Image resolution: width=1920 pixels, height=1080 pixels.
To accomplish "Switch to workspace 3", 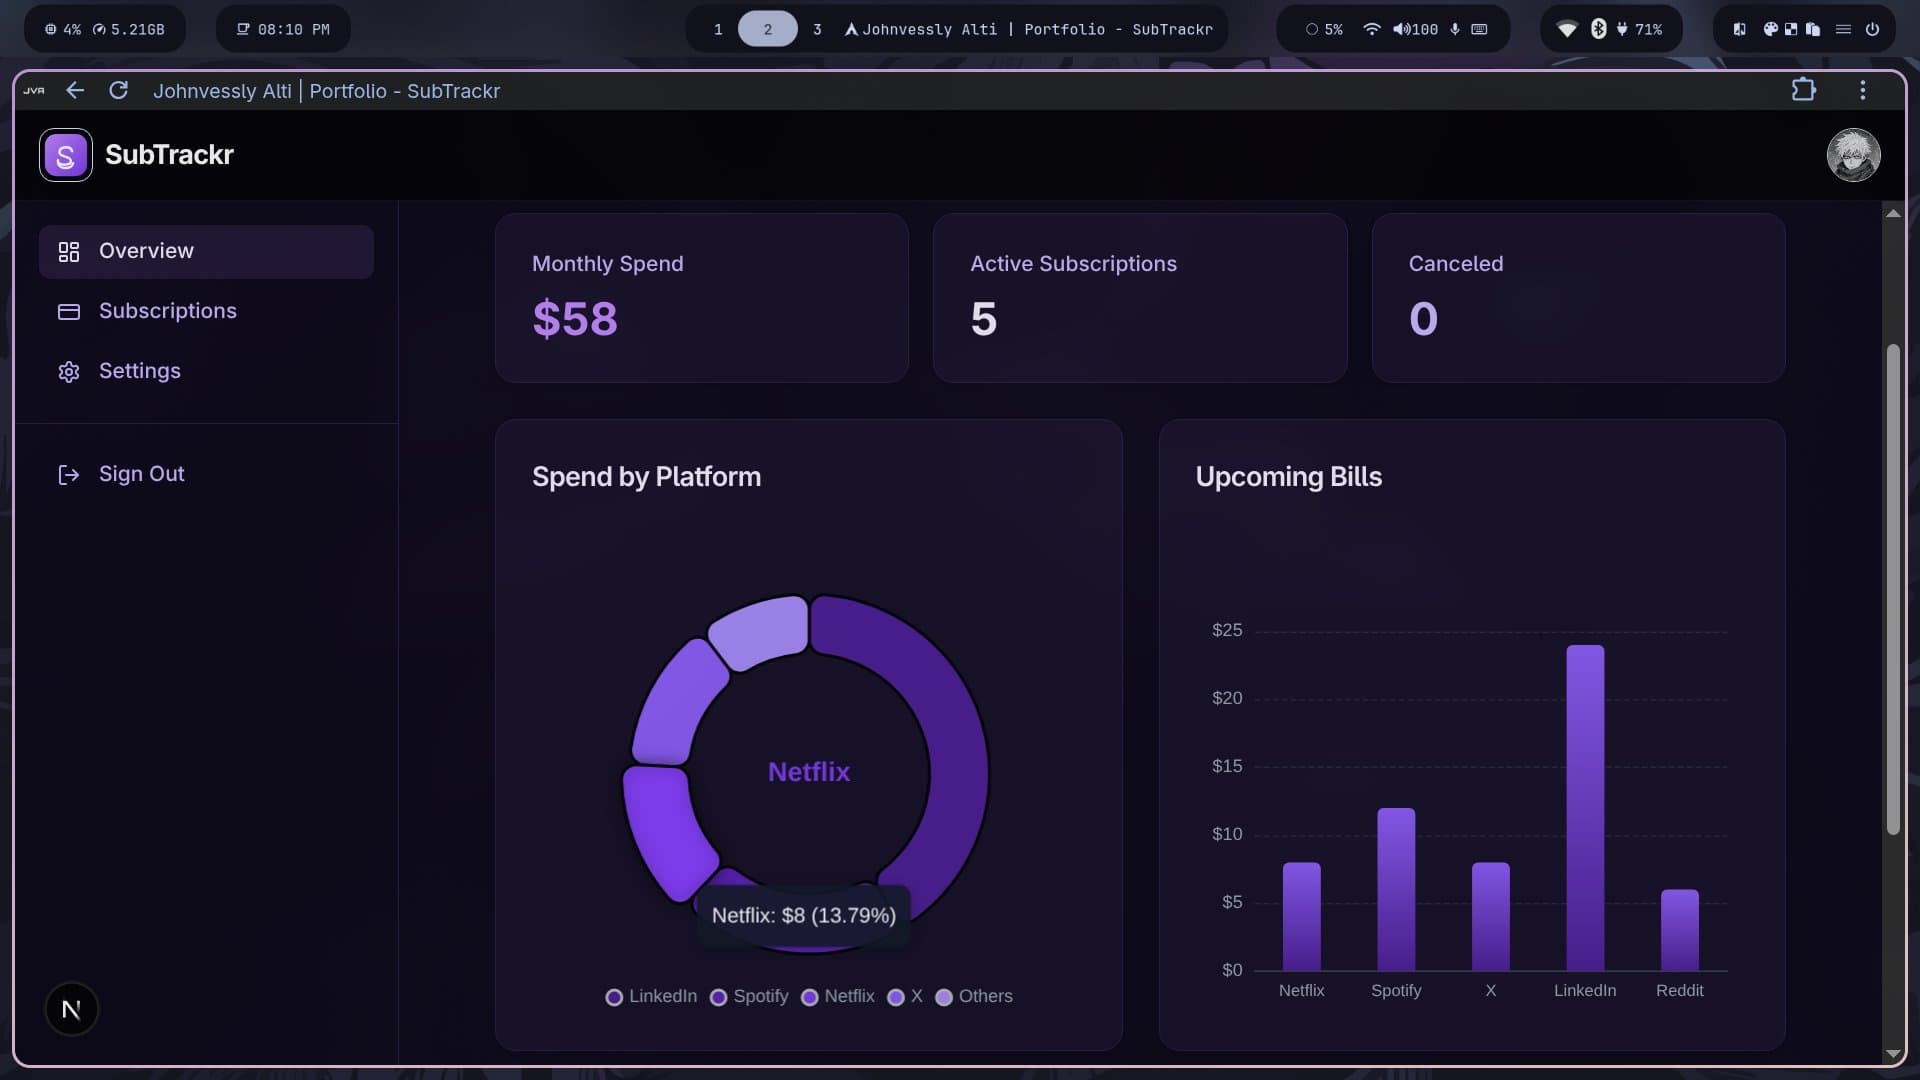I will [817, 29].
